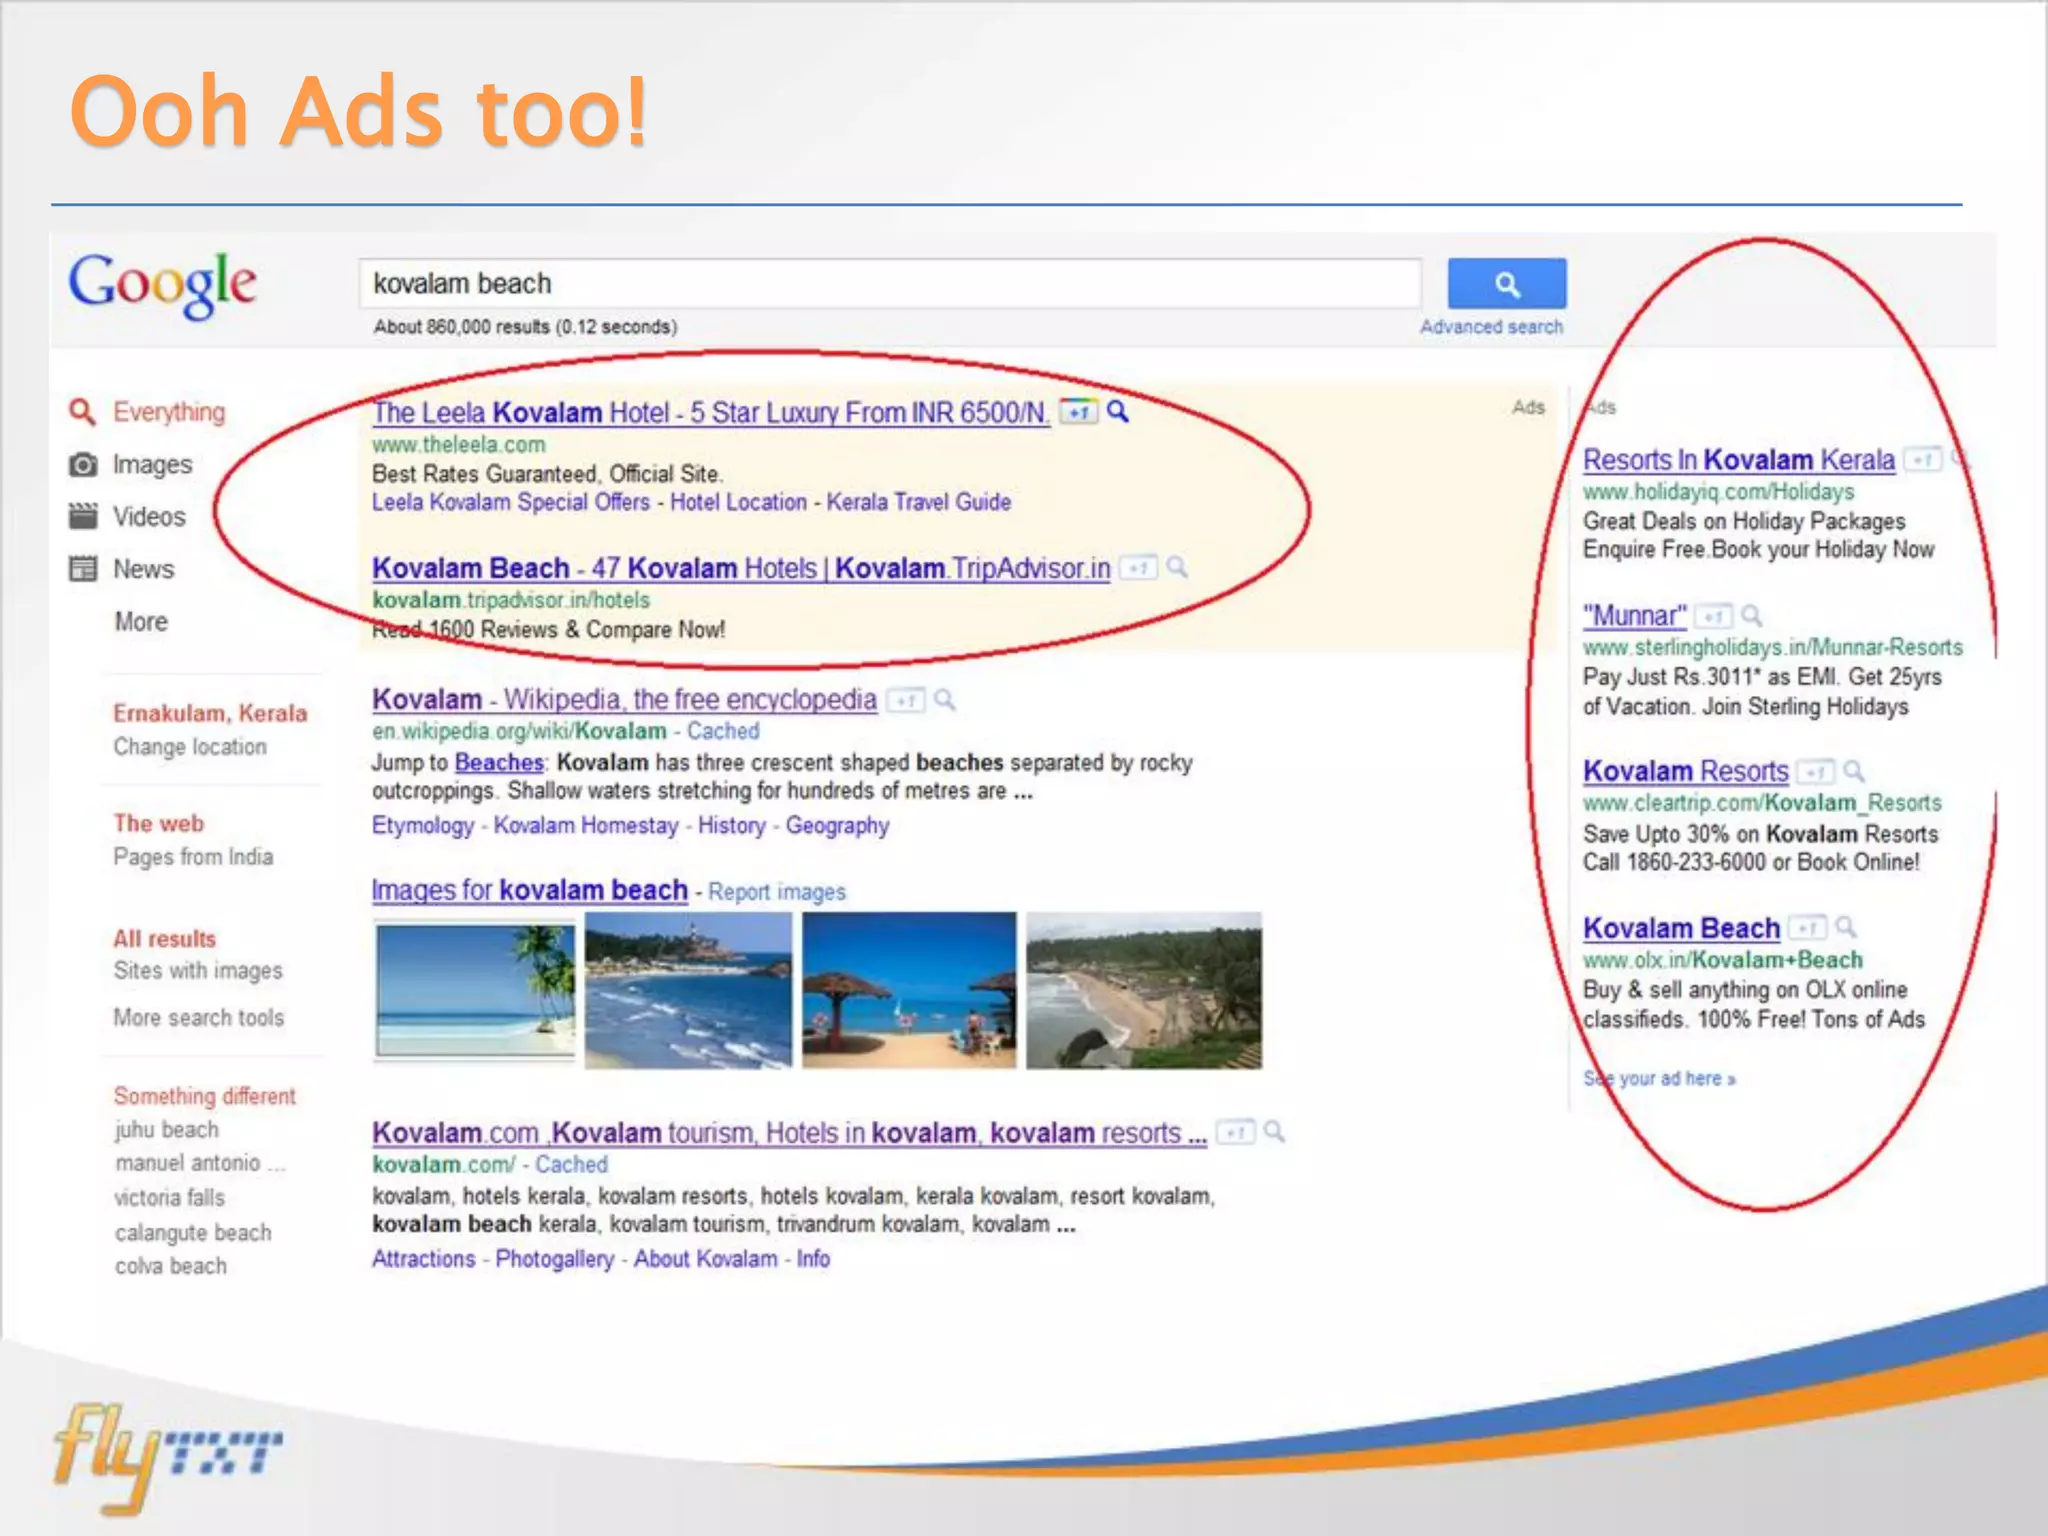Open The Leela Kovalam Hotel ad title
The height and width of the screenshot is (1536, 2048).
click(711, 413)
